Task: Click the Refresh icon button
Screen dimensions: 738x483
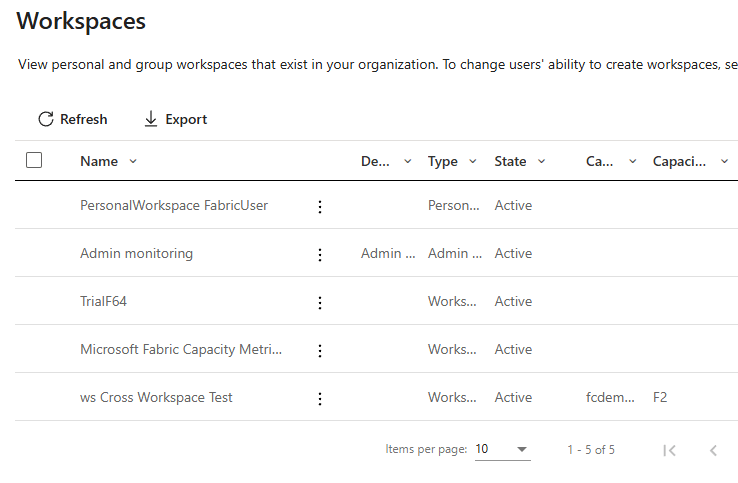Action: click(46, 119)
